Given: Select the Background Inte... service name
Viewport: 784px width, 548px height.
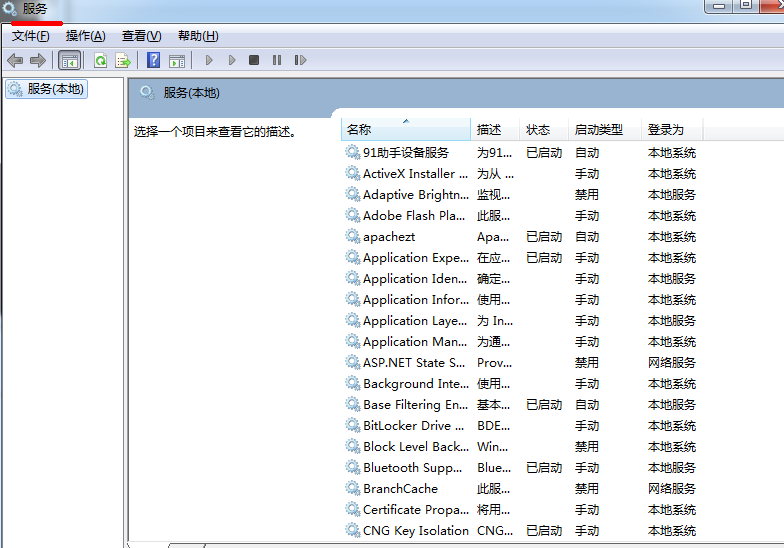Looking at the screenshot, I should [x=416, y=384].
